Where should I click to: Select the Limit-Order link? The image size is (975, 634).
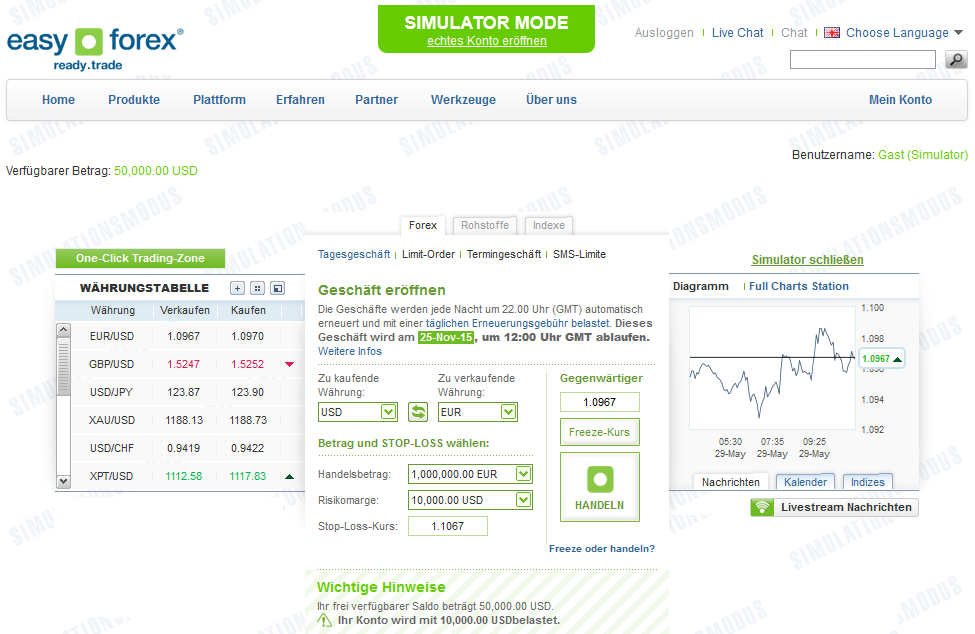click(x=428, y=254)
